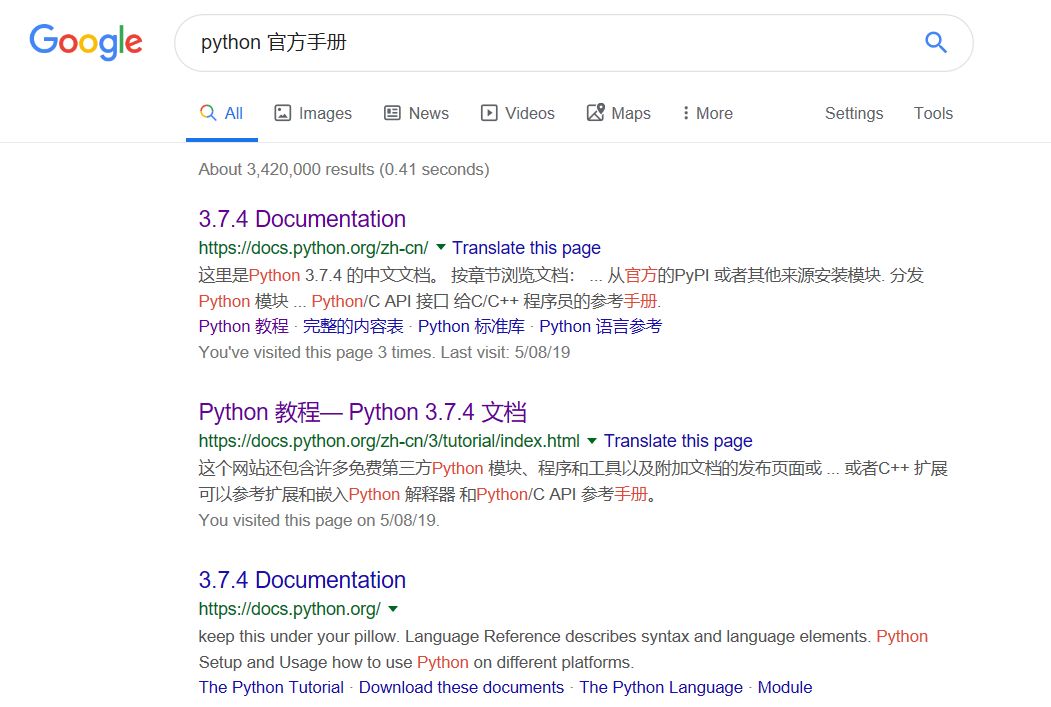Click the https://docs.python.org/zh-cn/ URL text

(313, 248)
